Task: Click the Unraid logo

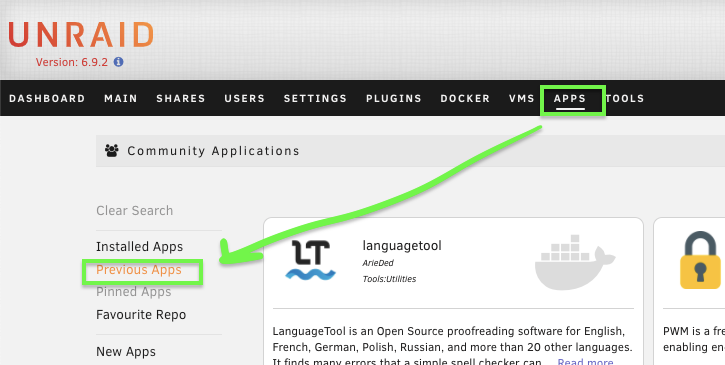Action: coord(80,35)
